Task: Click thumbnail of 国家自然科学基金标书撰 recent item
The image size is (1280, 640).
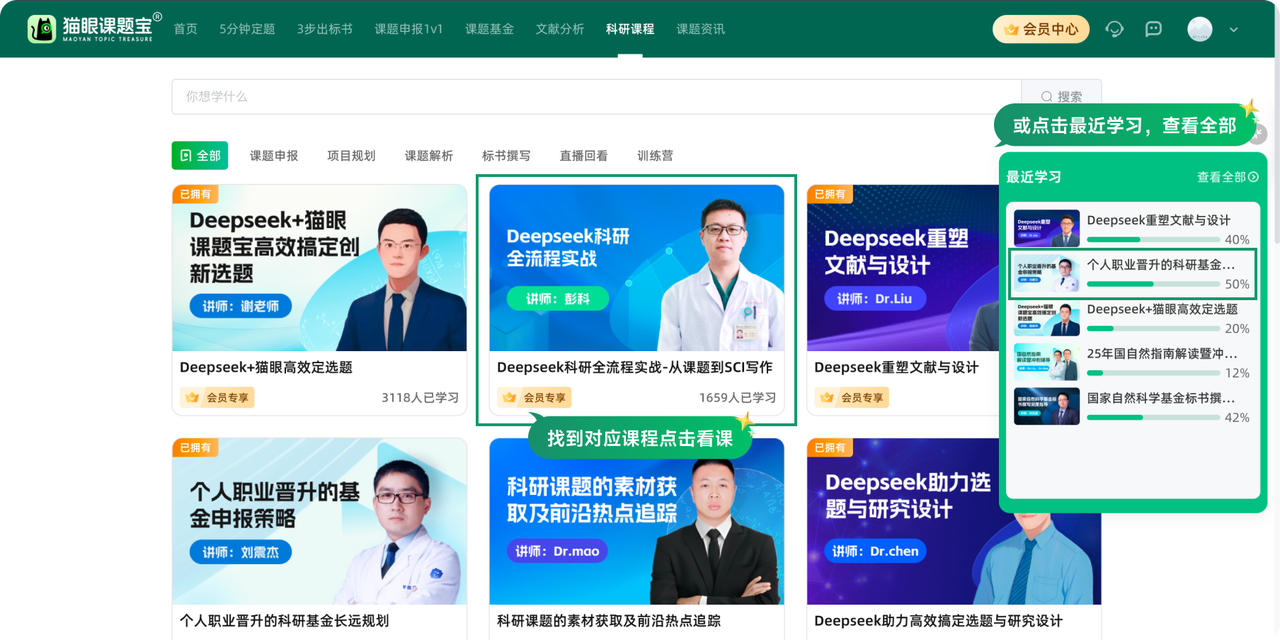Action: (1047, 406)
